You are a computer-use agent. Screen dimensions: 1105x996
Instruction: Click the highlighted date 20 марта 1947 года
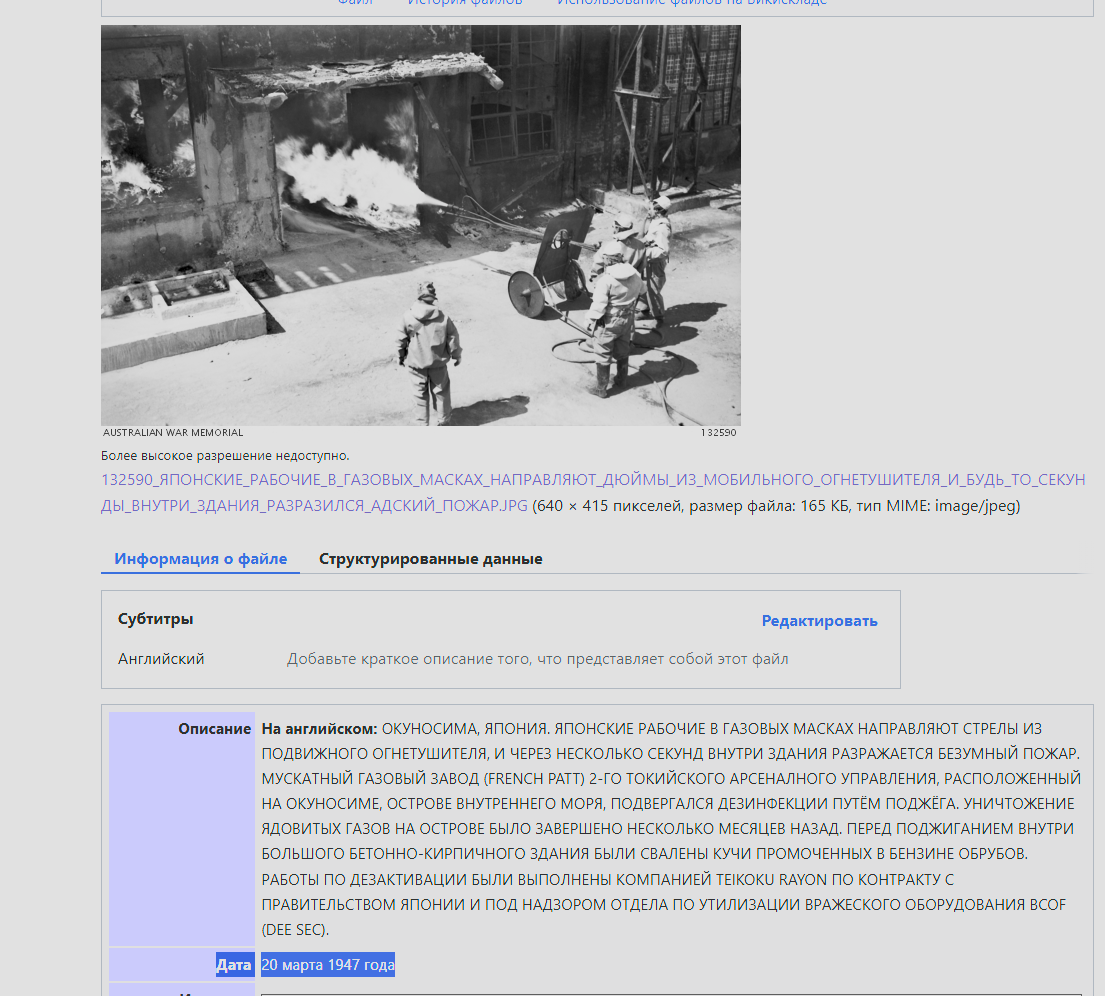coord(328,965)
